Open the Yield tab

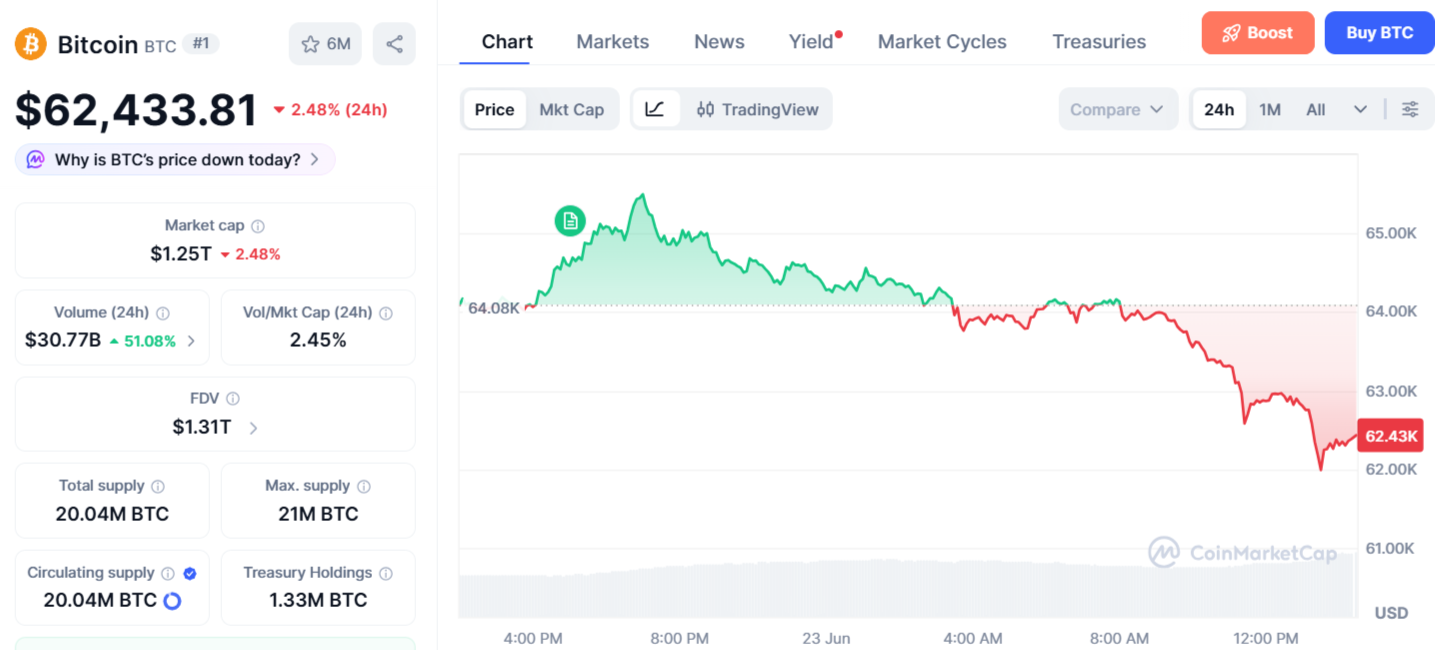click(x=811, y=42)
